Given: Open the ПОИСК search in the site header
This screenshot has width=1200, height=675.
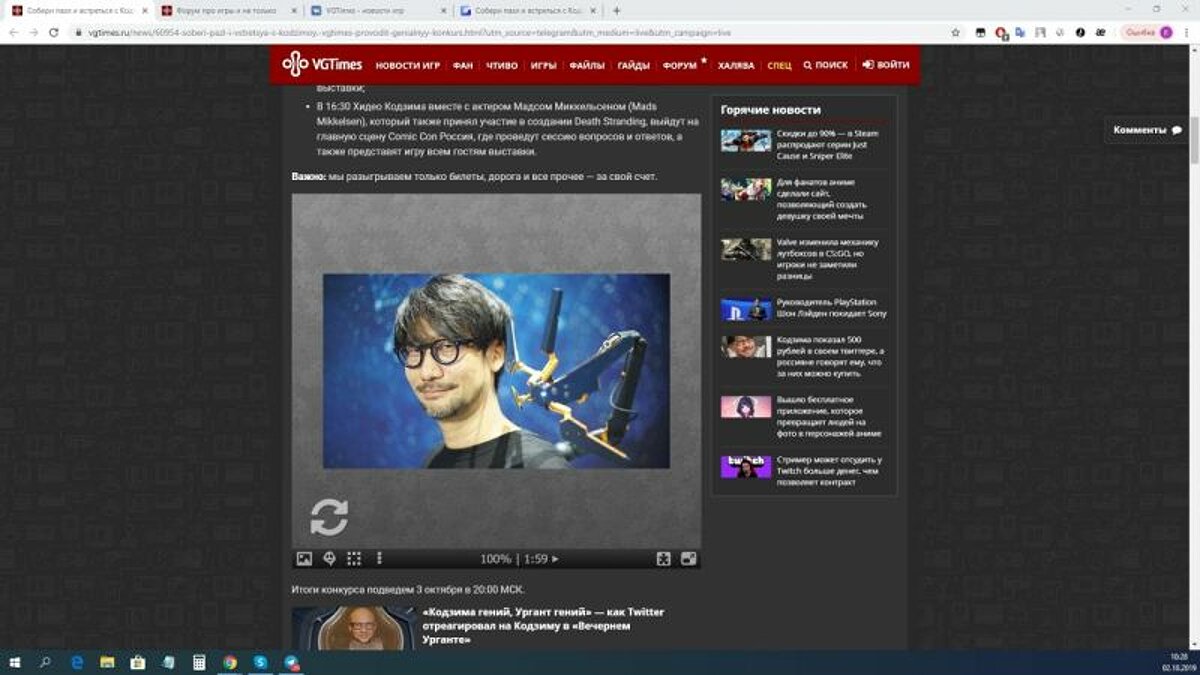Looking at the screenshot, I should (825, 65).
